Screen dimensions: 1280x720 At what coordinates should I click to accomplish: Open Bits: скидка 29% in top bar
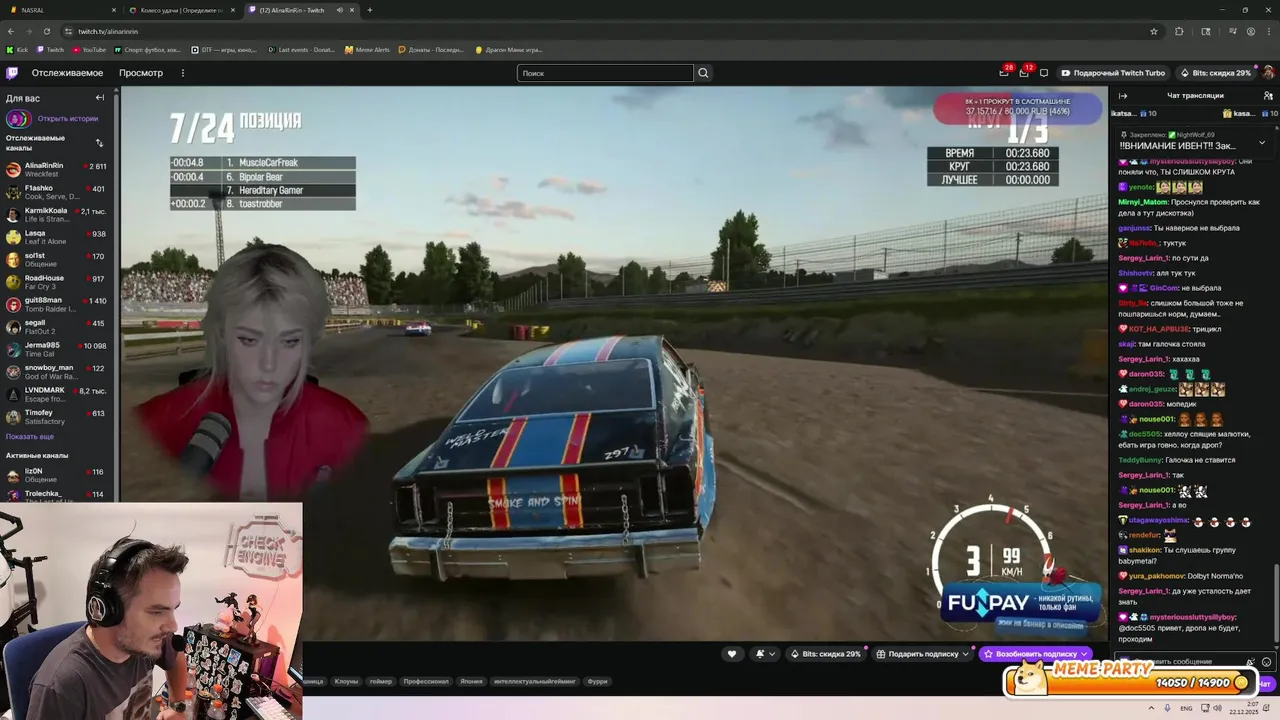tap(1215, 73)
